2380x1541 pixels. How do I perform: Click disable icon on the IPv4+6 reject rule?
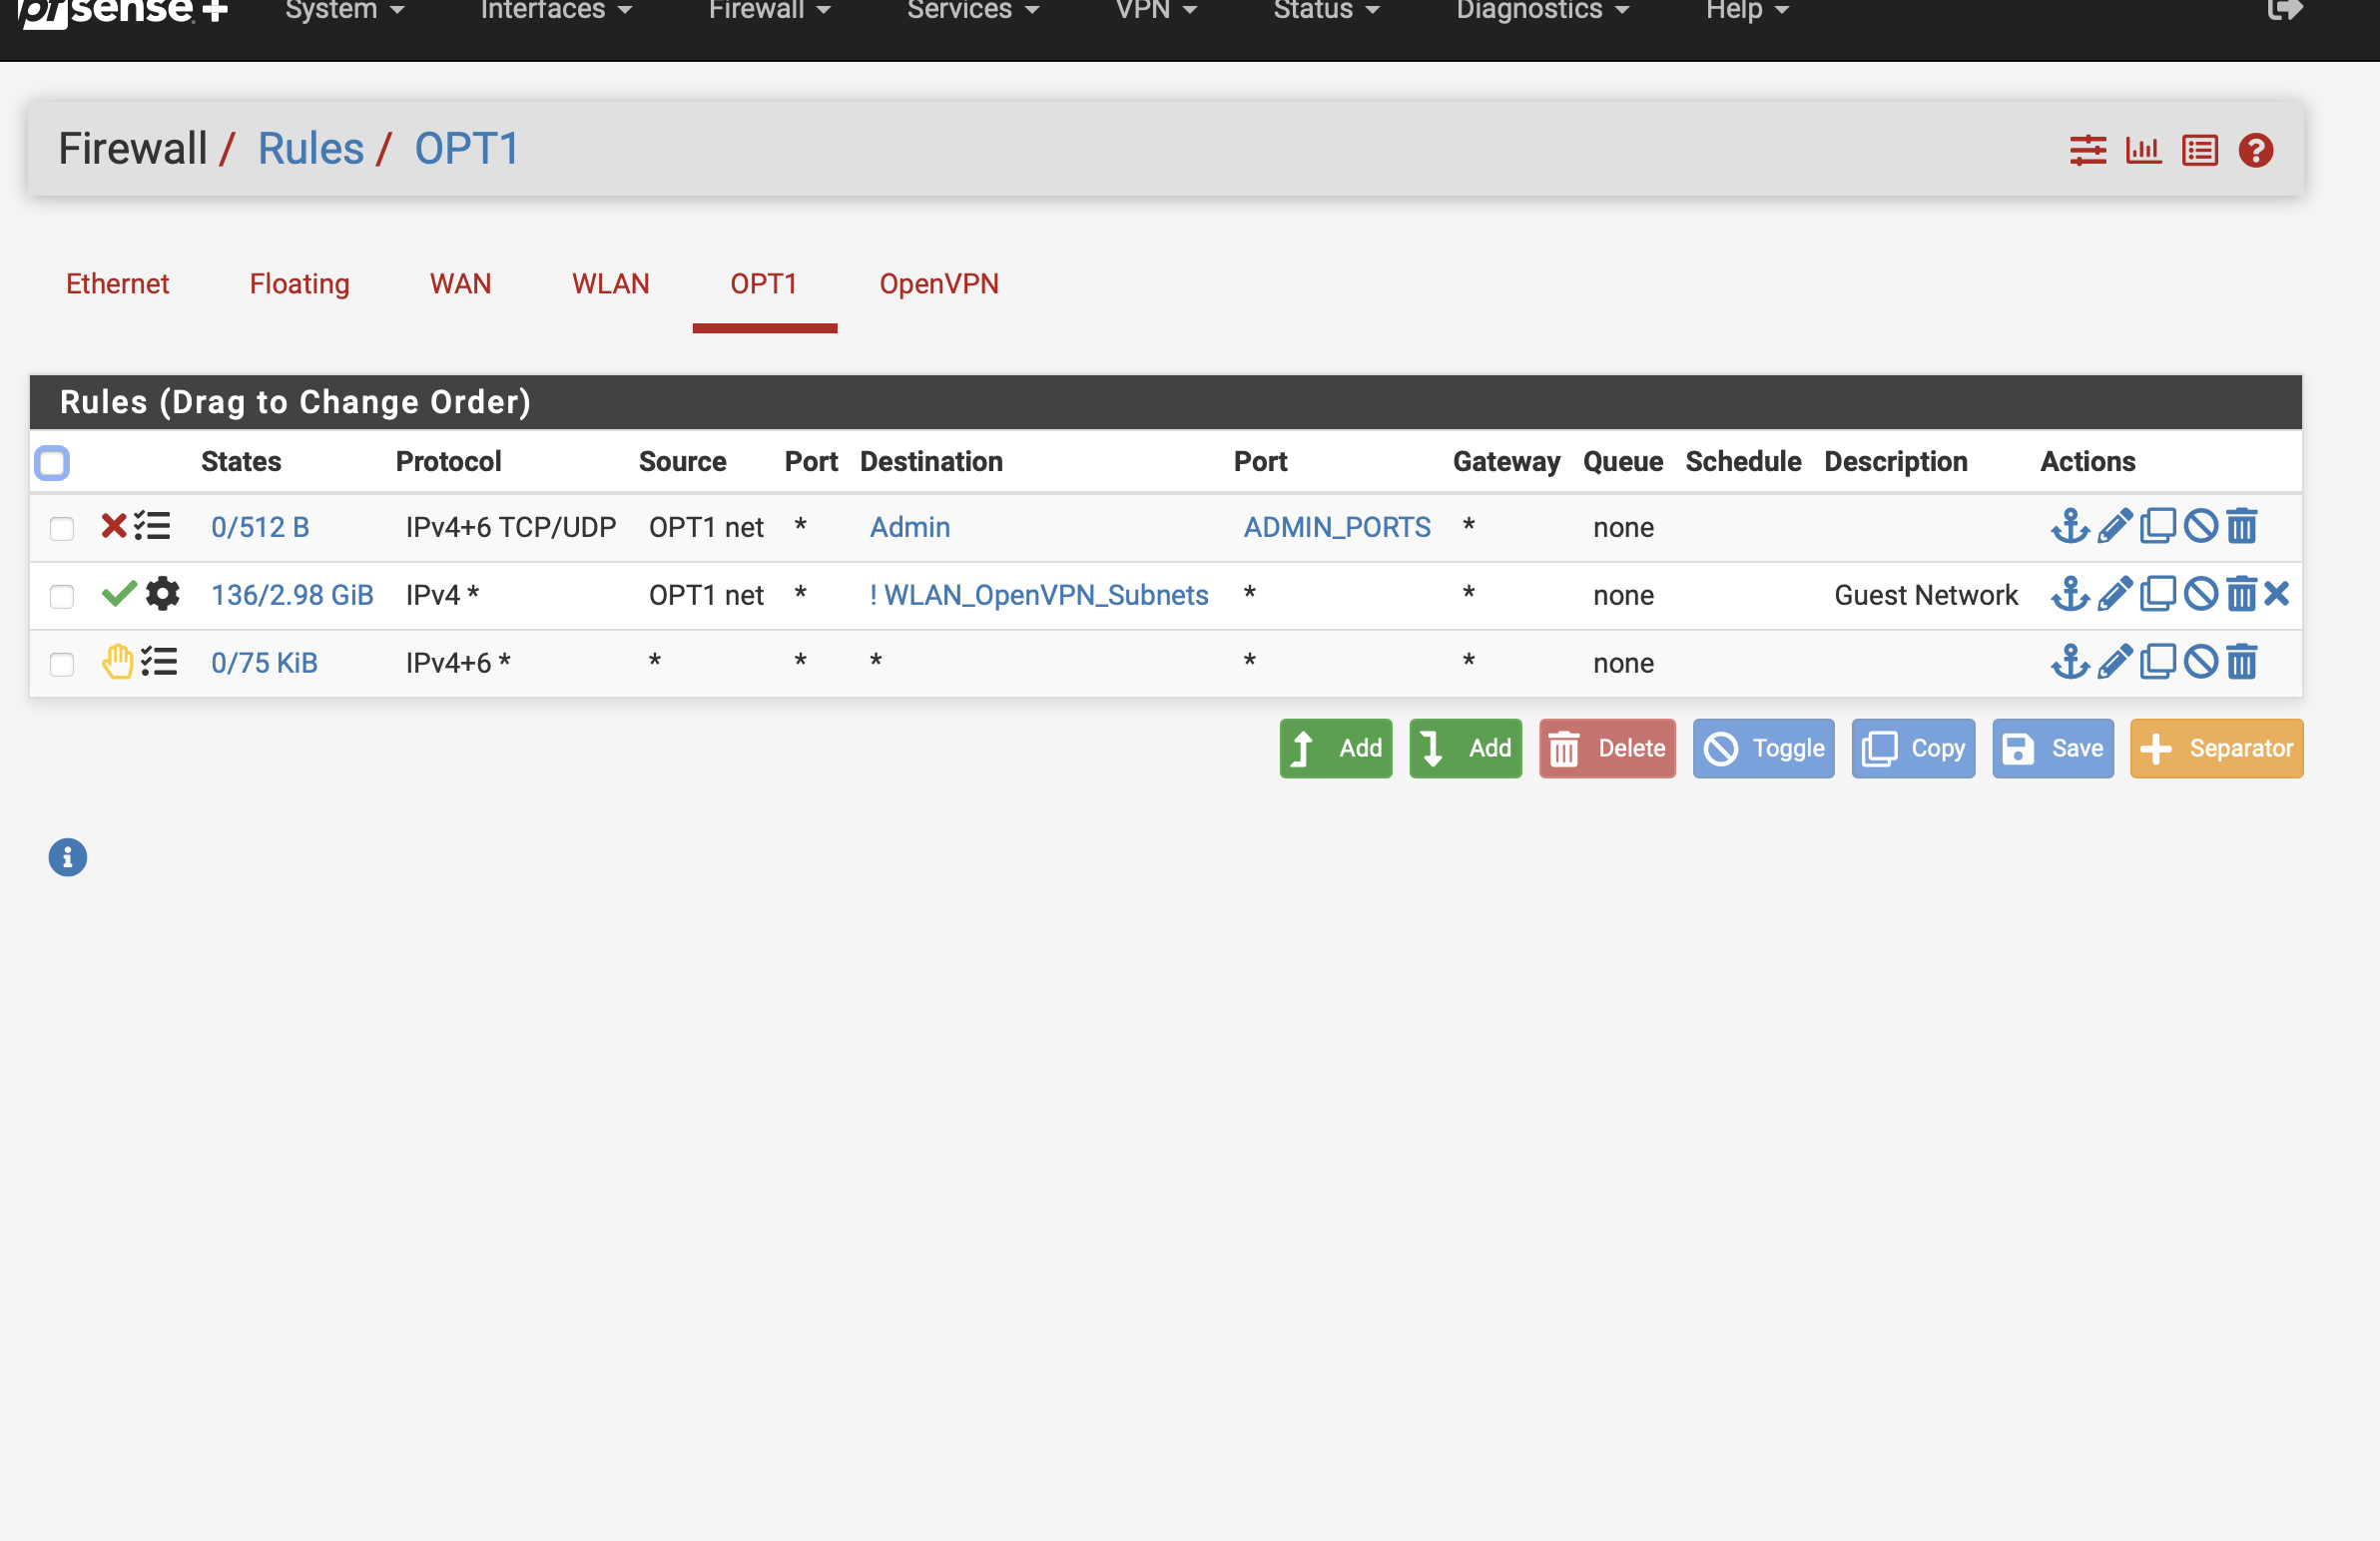[x=2200, y=662]
